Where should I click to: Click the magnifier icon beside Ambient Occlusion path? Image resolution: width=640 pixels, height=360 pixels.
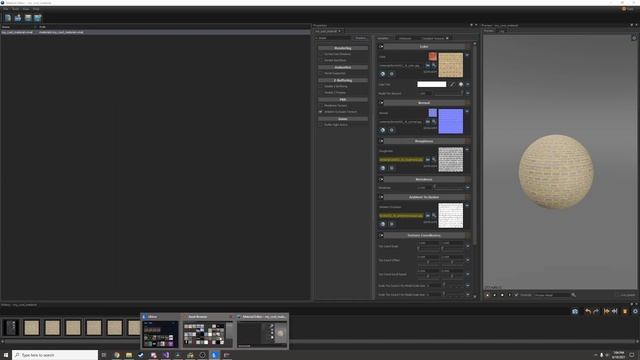434,216
